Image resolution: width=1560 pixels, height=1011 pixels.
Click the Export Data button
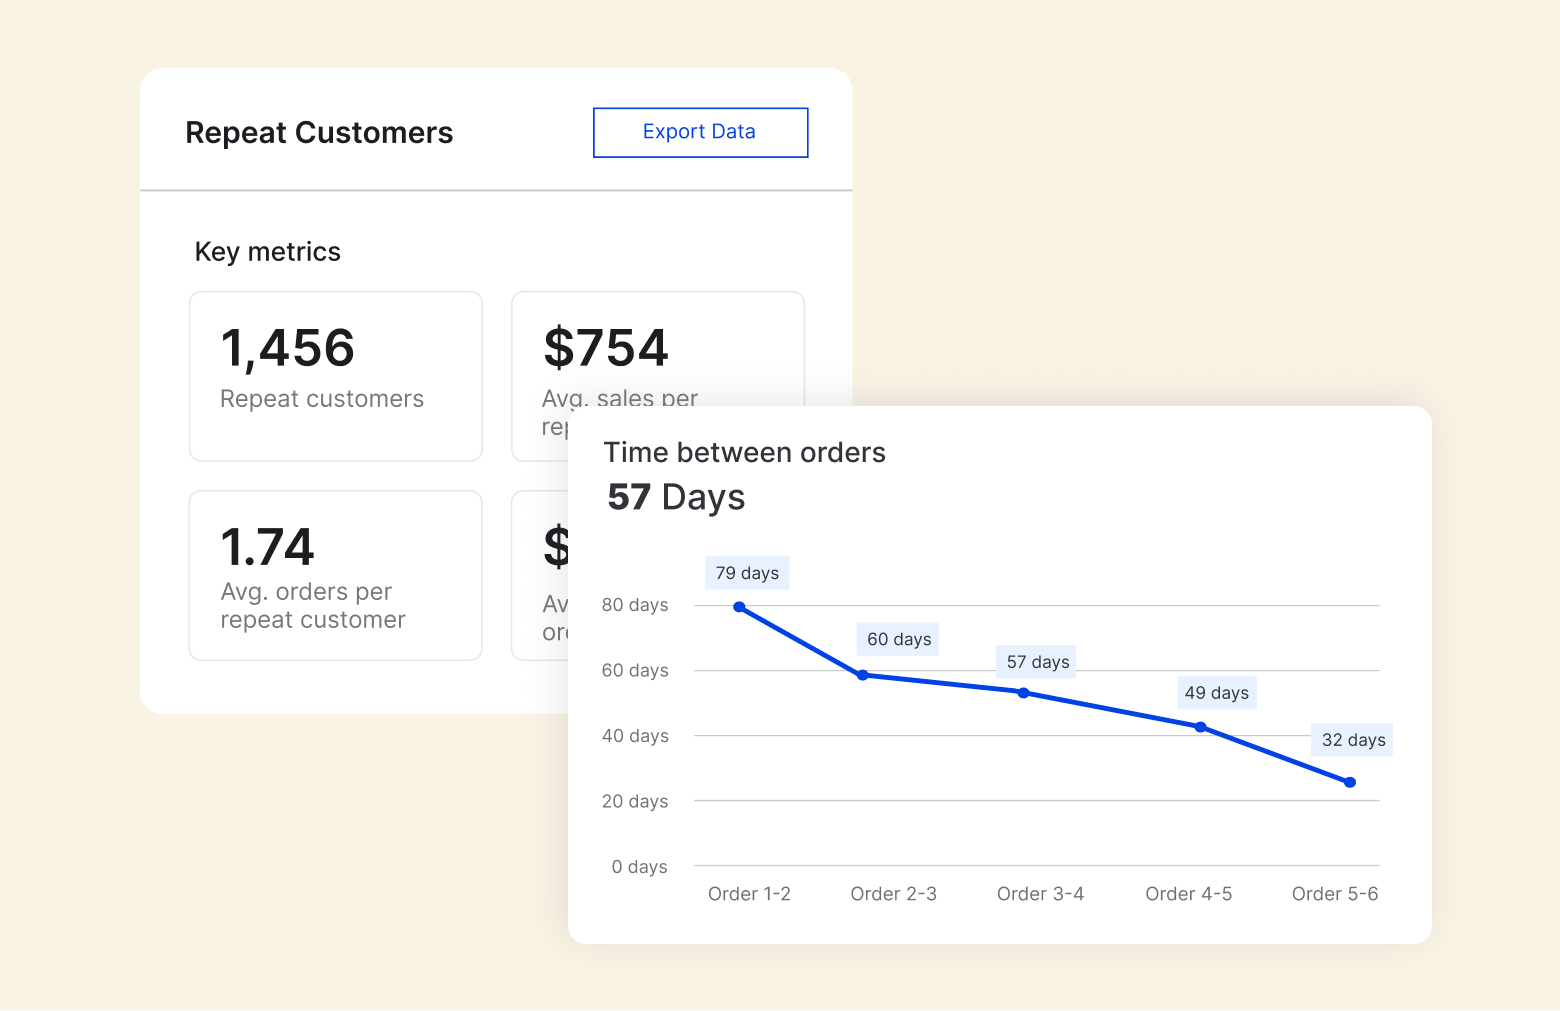(x=700, y=132)
